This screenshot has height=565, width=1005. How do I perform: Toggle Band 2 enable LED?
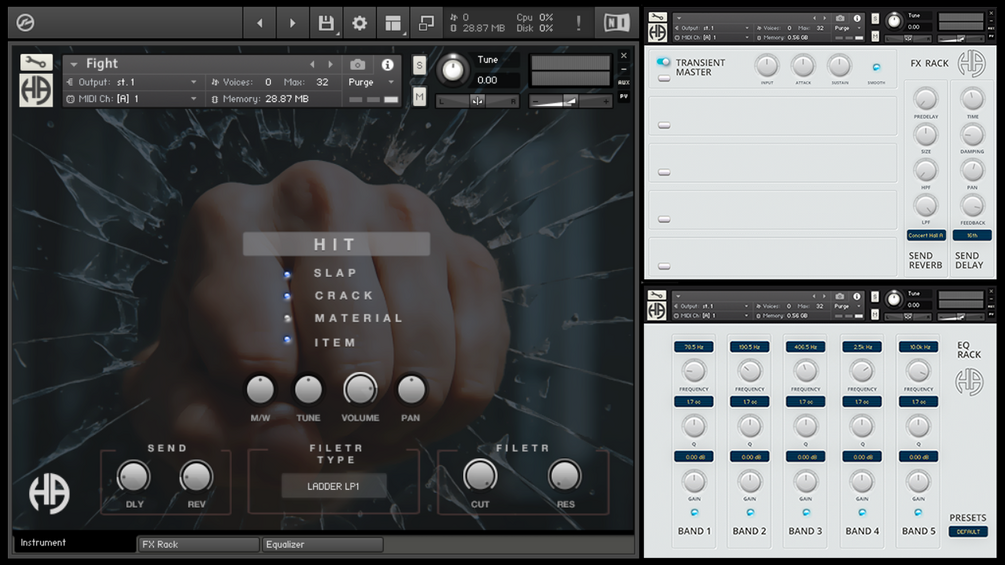coord(750,512)
